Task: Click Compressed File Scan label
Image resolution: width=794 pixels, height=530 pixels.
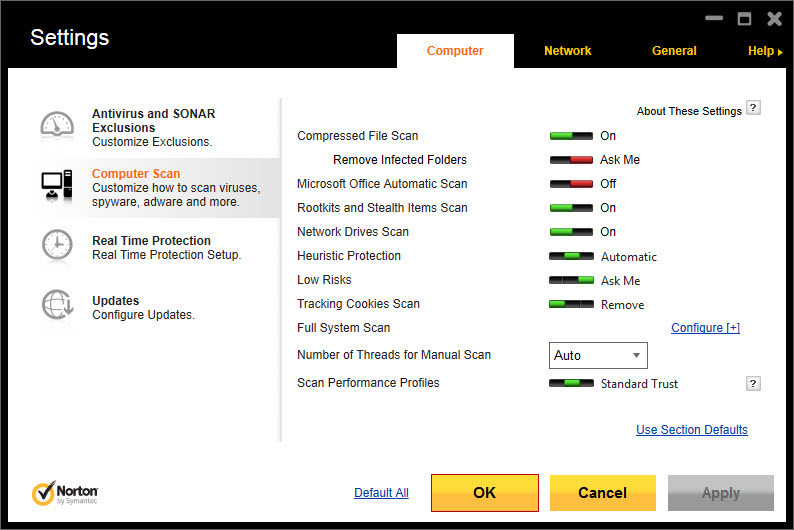Action: pyautogui.click(x=358, y=136)
